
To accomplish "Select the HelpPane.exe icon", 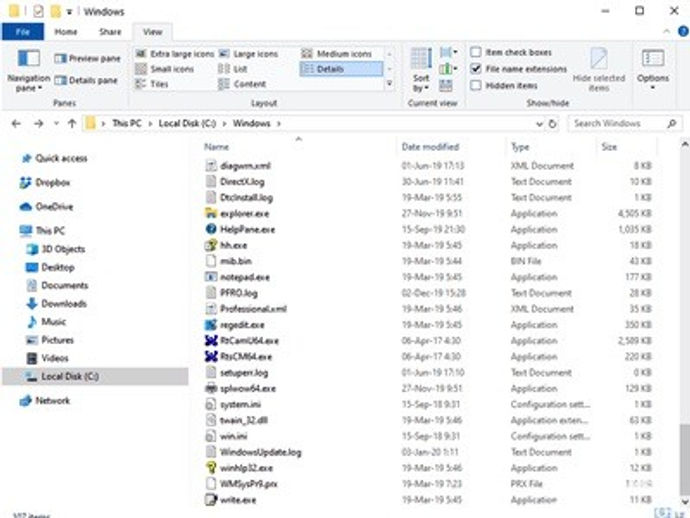I will [x=211, y=229].
